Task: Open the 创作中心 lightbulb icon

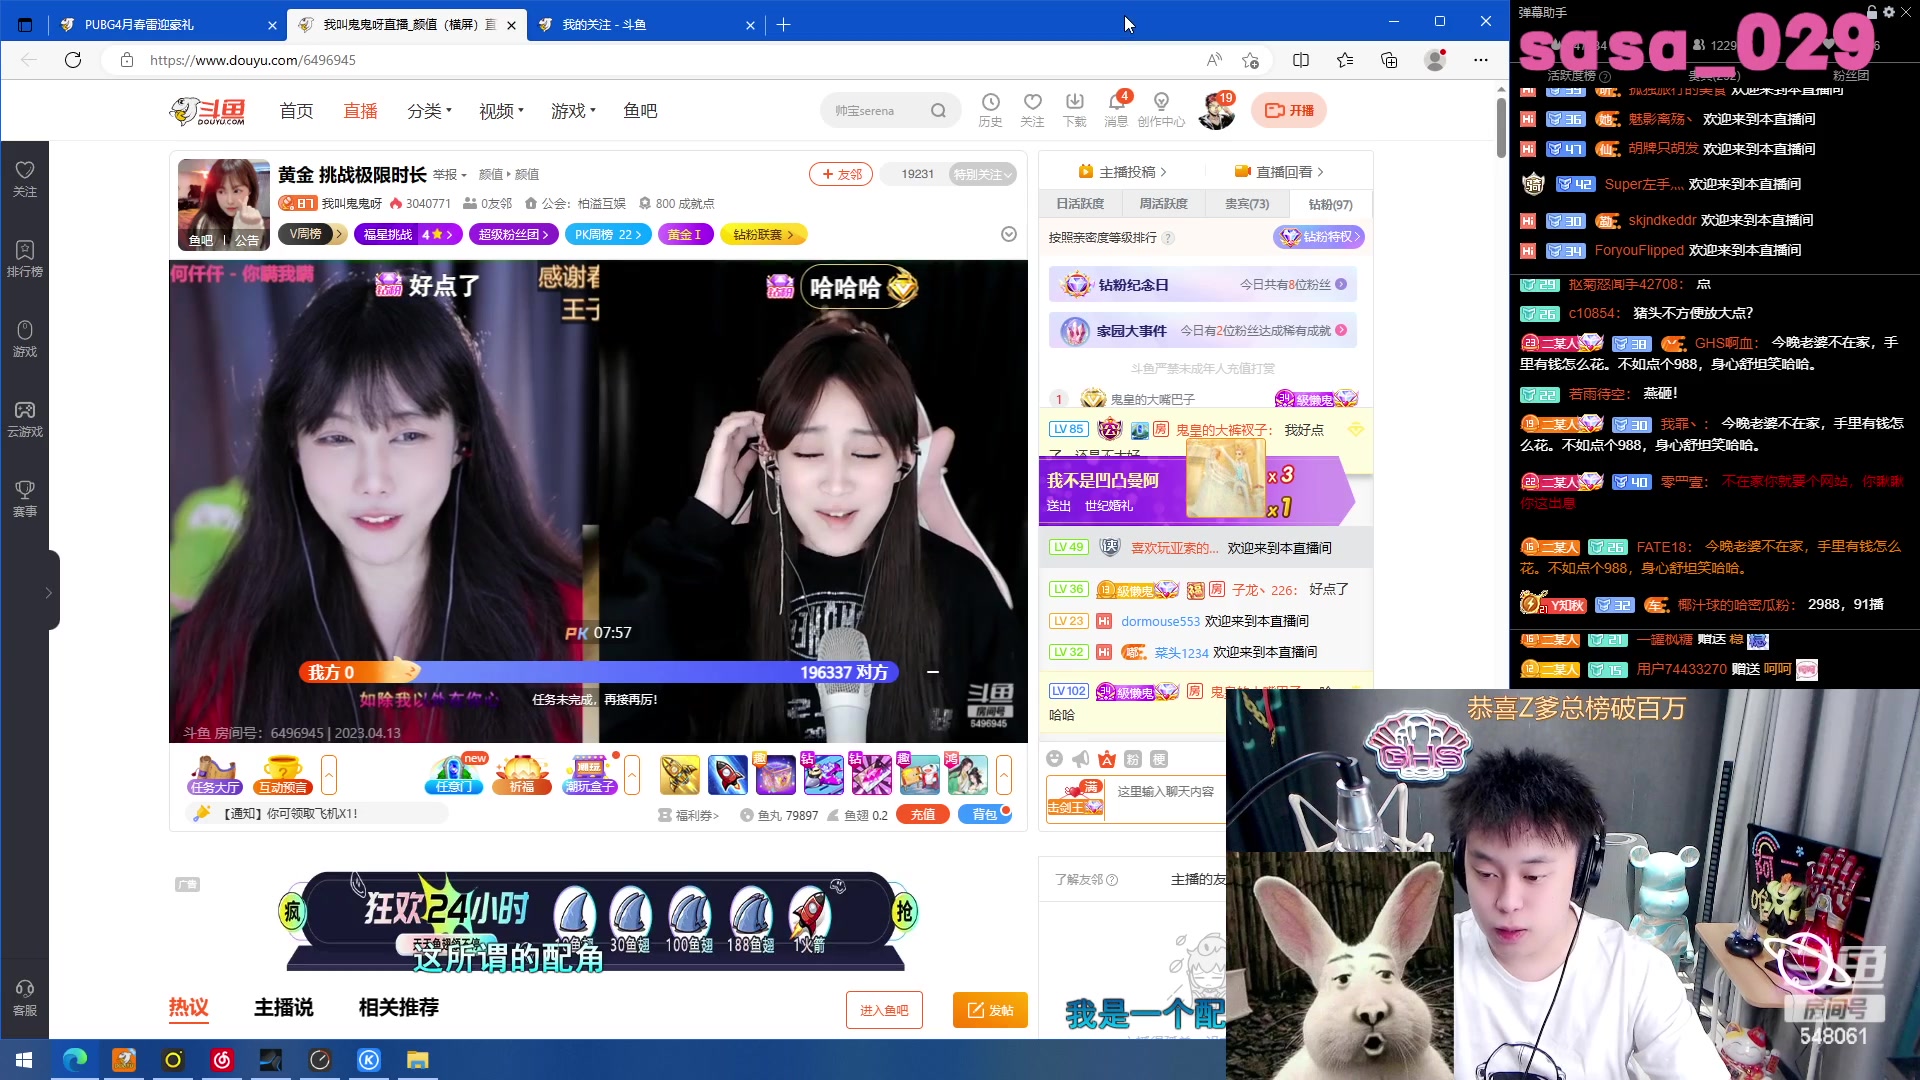Action: [1161, 110]
